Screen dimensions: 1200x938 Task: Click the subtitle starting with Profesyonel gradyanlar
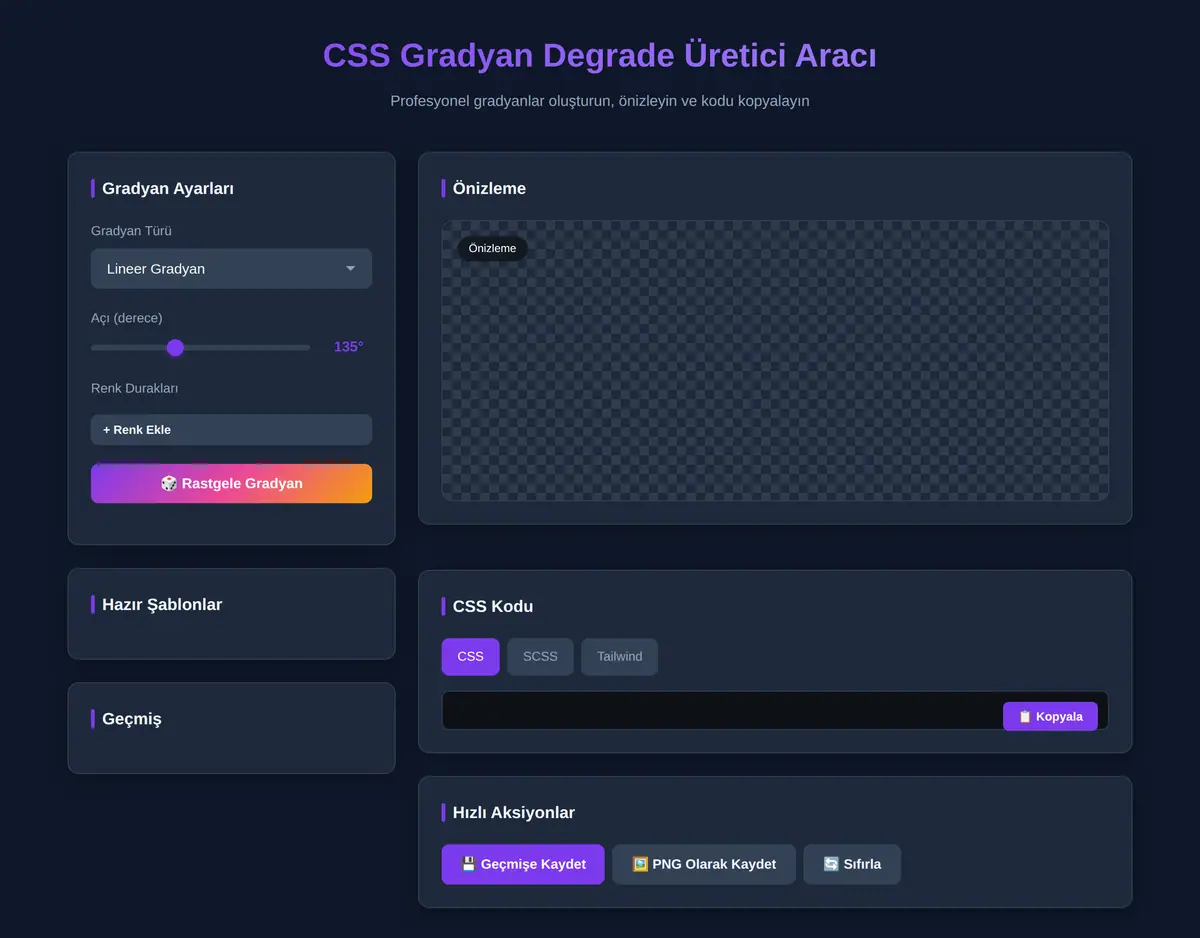(x=600, y=101)
